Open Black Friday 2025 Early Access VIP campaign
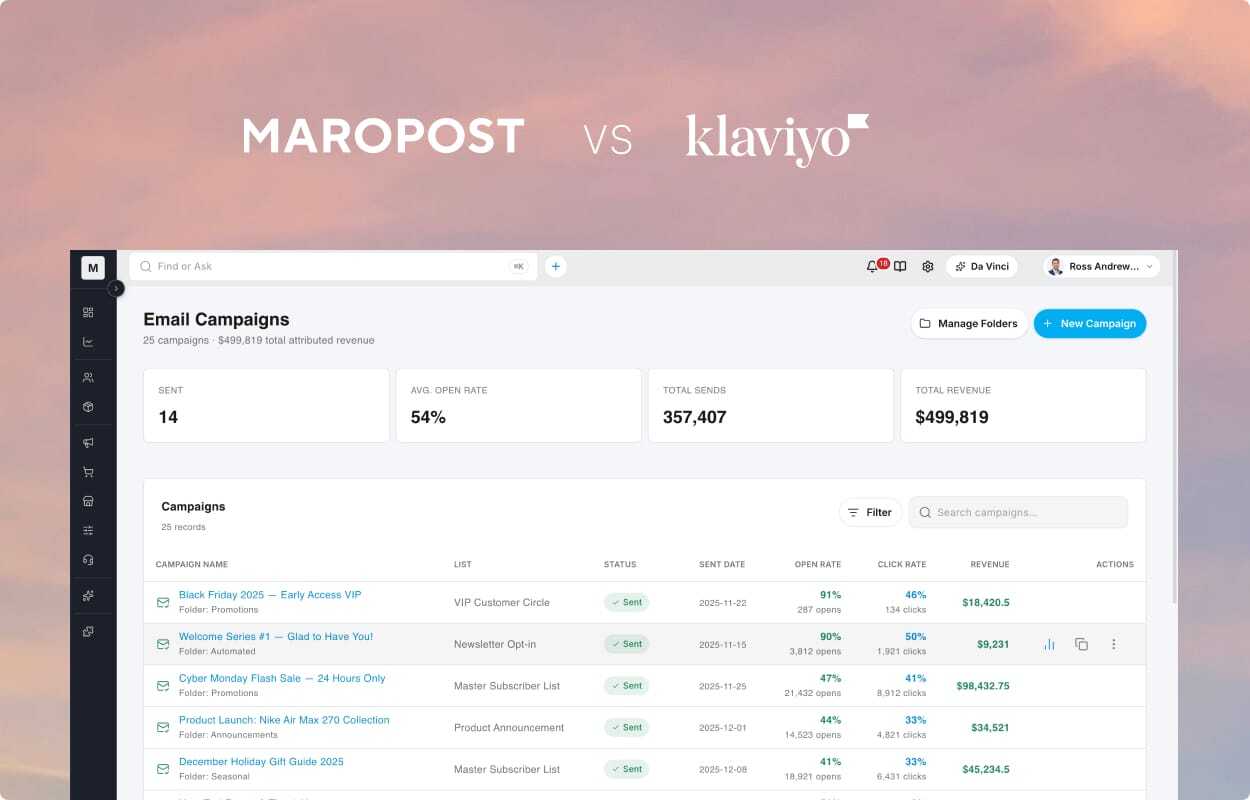This screenshot has width=1250, height=800. [270, 594]
